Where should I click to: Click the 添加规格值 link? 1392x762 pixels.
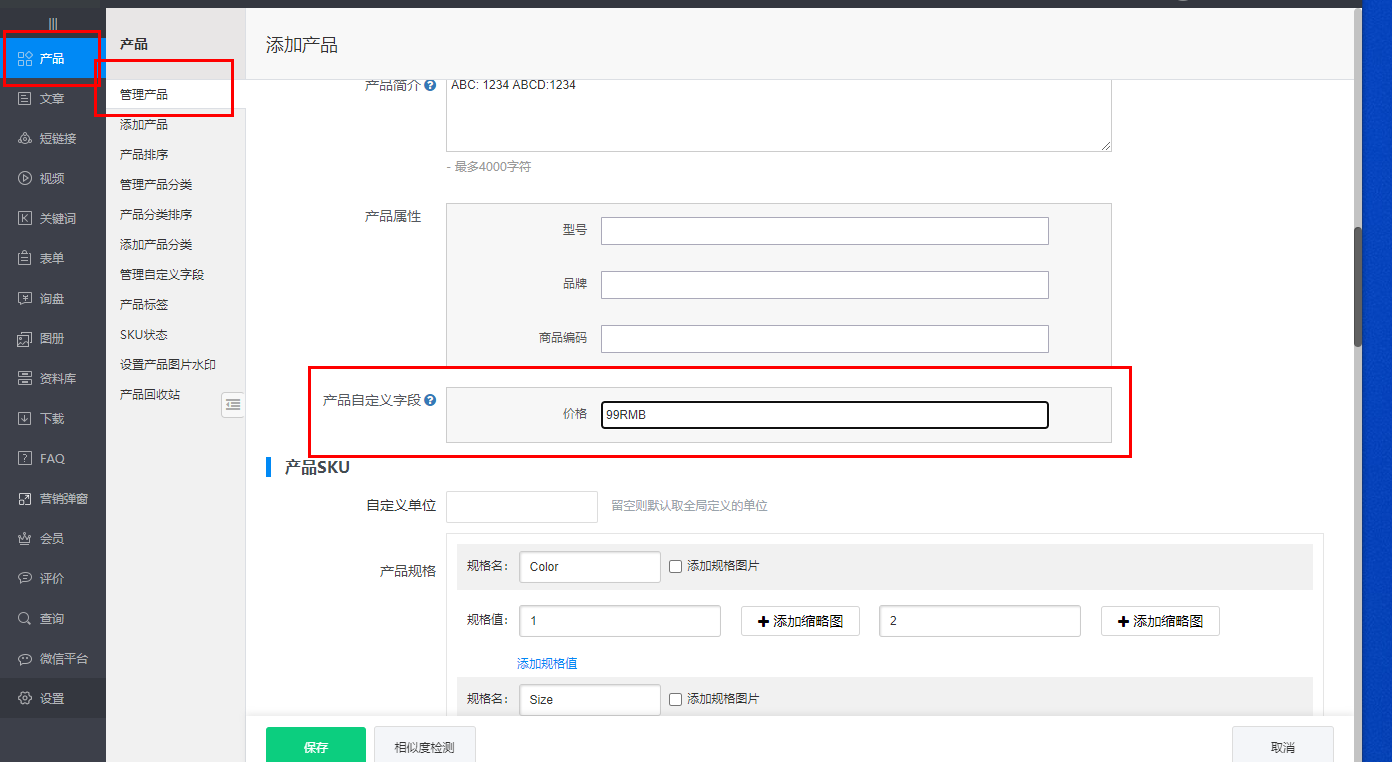(547, 663)
